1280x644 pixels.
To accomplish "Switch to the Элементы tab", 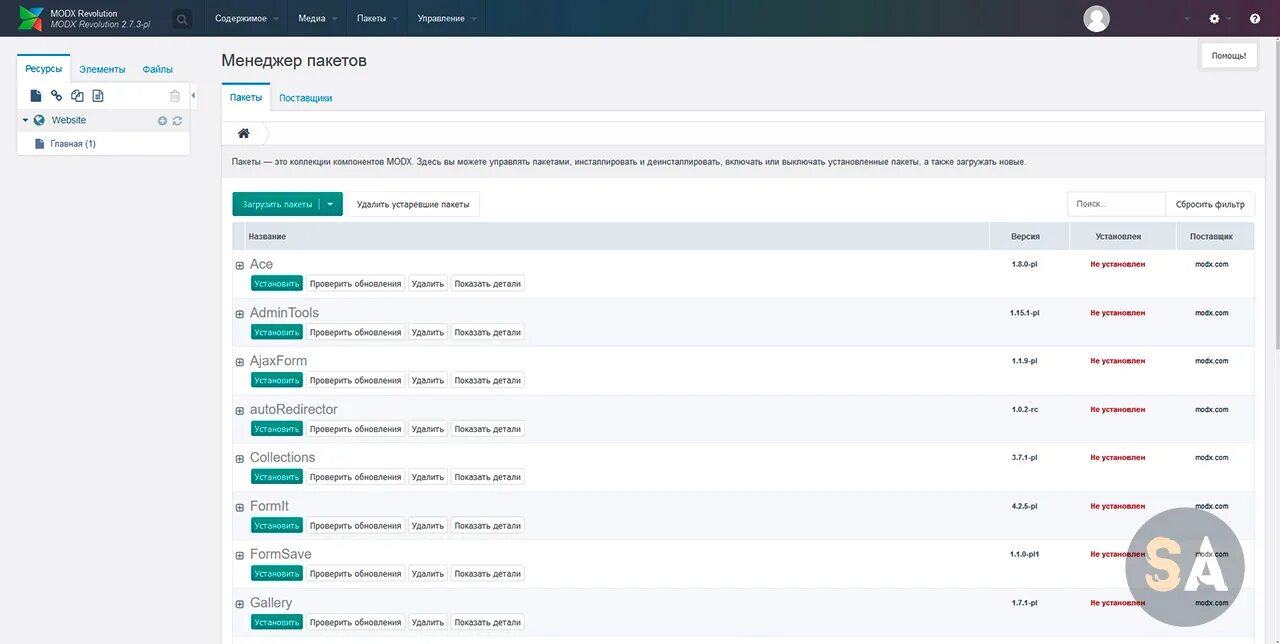I will point(103,69).
